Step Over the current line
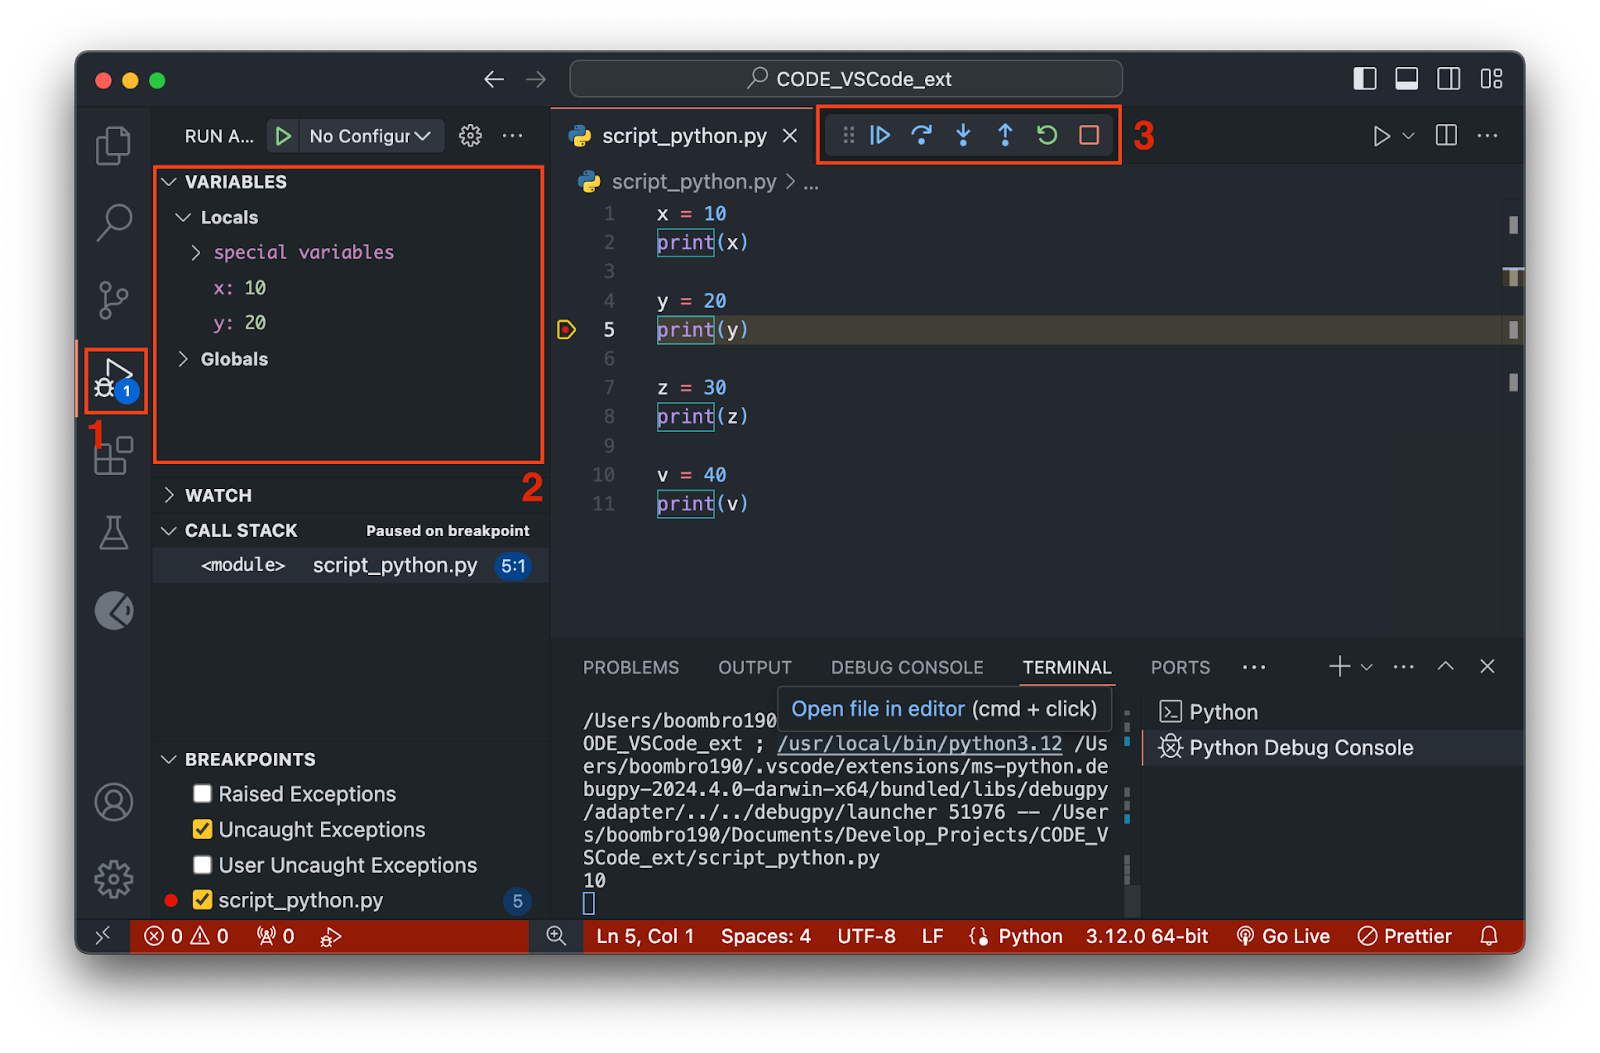1600x1053 pixels. point(921,135)
